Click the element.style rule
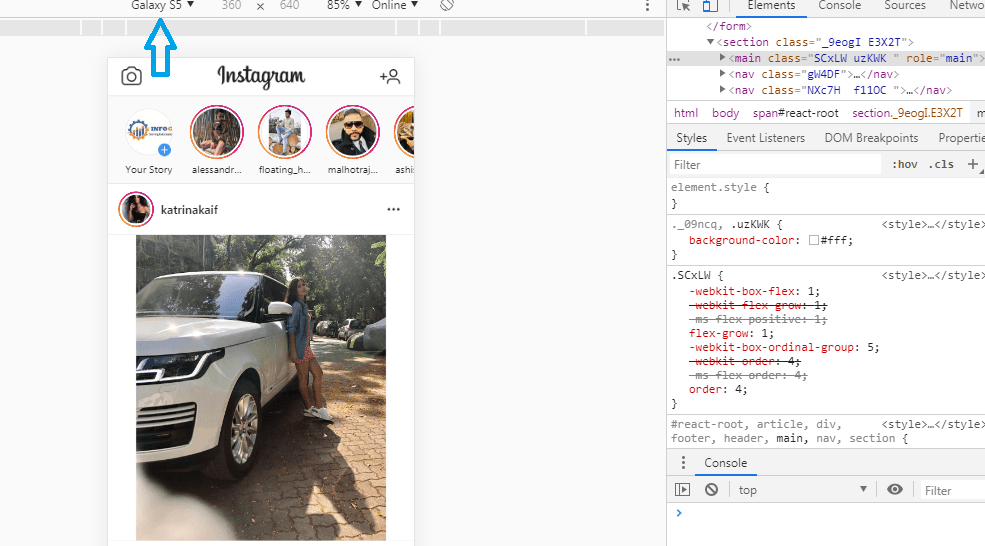This screenshot has width=985, height=546. point(720,187)
